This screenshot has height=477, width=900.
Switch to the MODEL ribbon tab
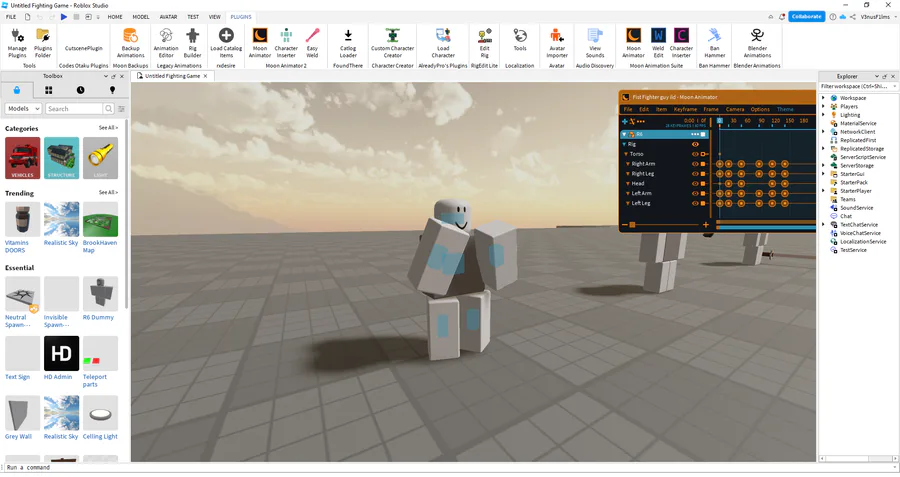[141, 17]
